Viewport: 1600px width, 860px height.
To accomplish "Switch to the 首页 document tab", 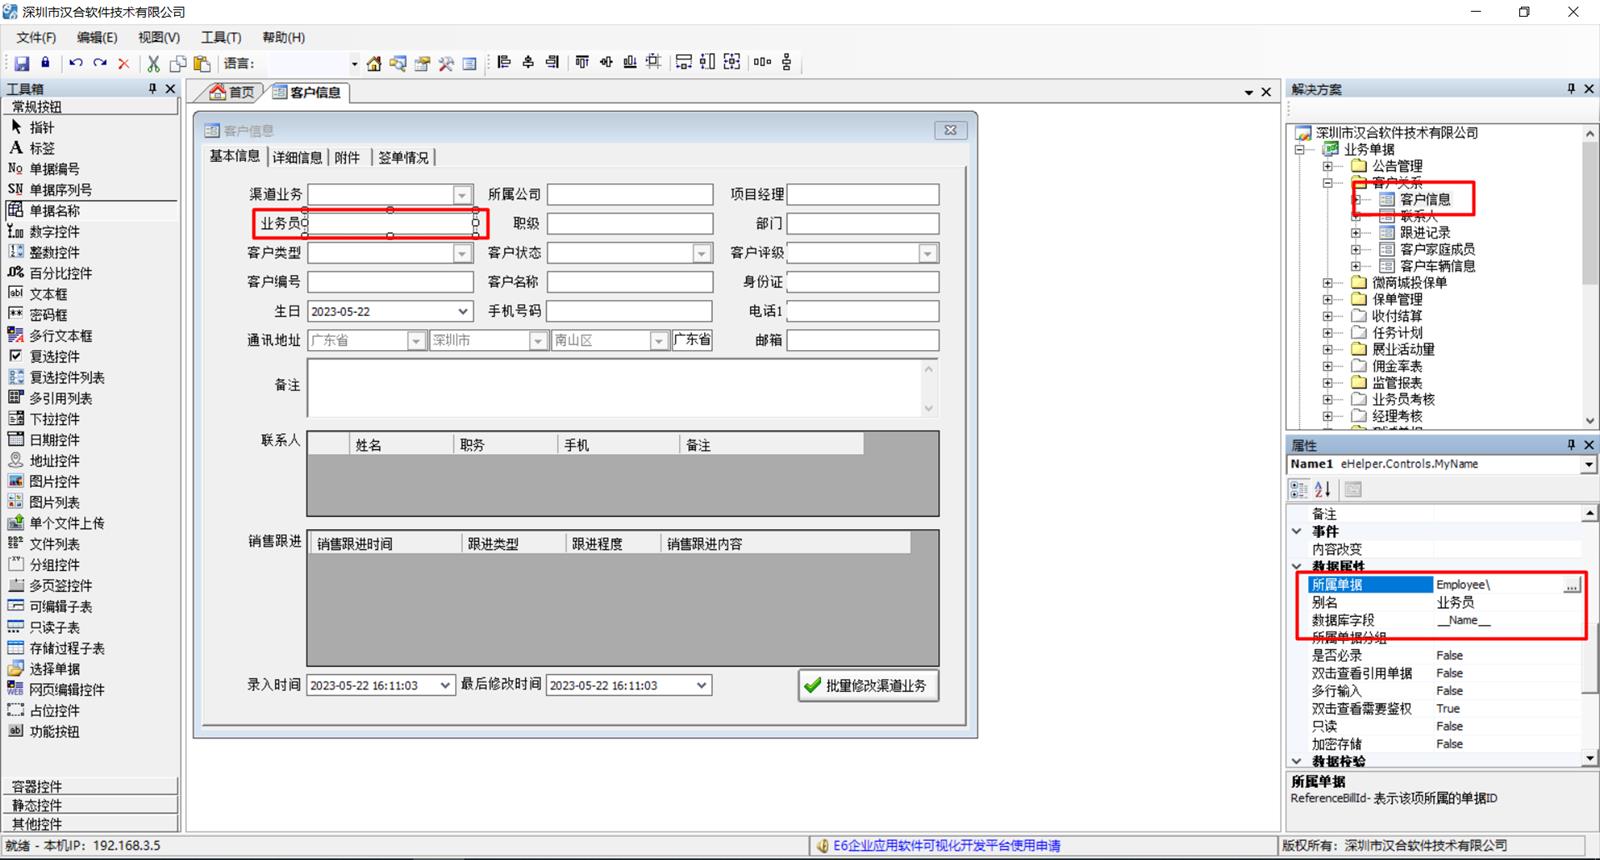I will click(233, 92).
